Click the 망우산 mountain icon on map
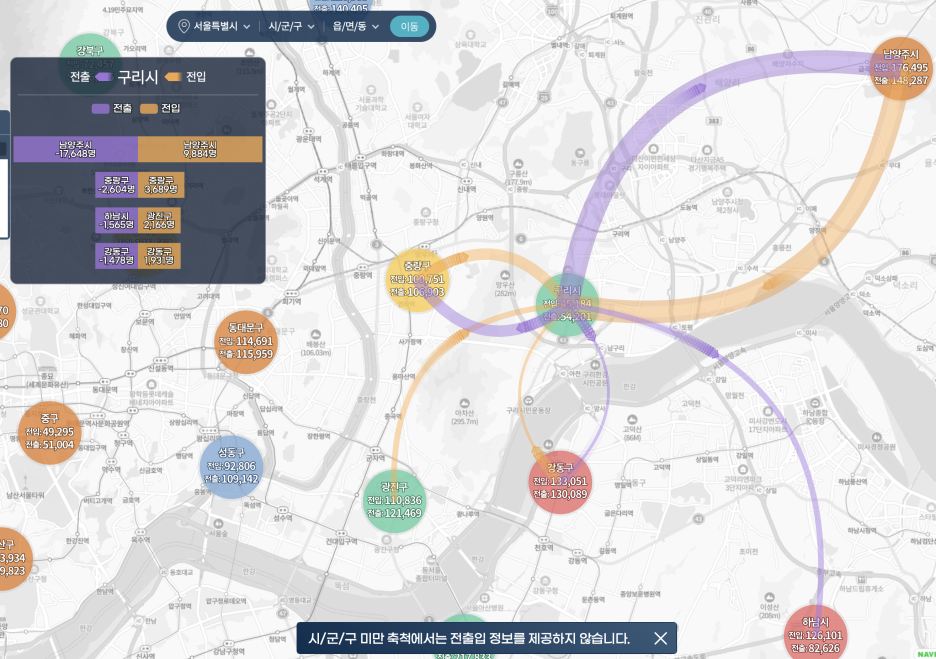Image resolution: width=936 pixels, height=659 pixels. click(505, 275)
